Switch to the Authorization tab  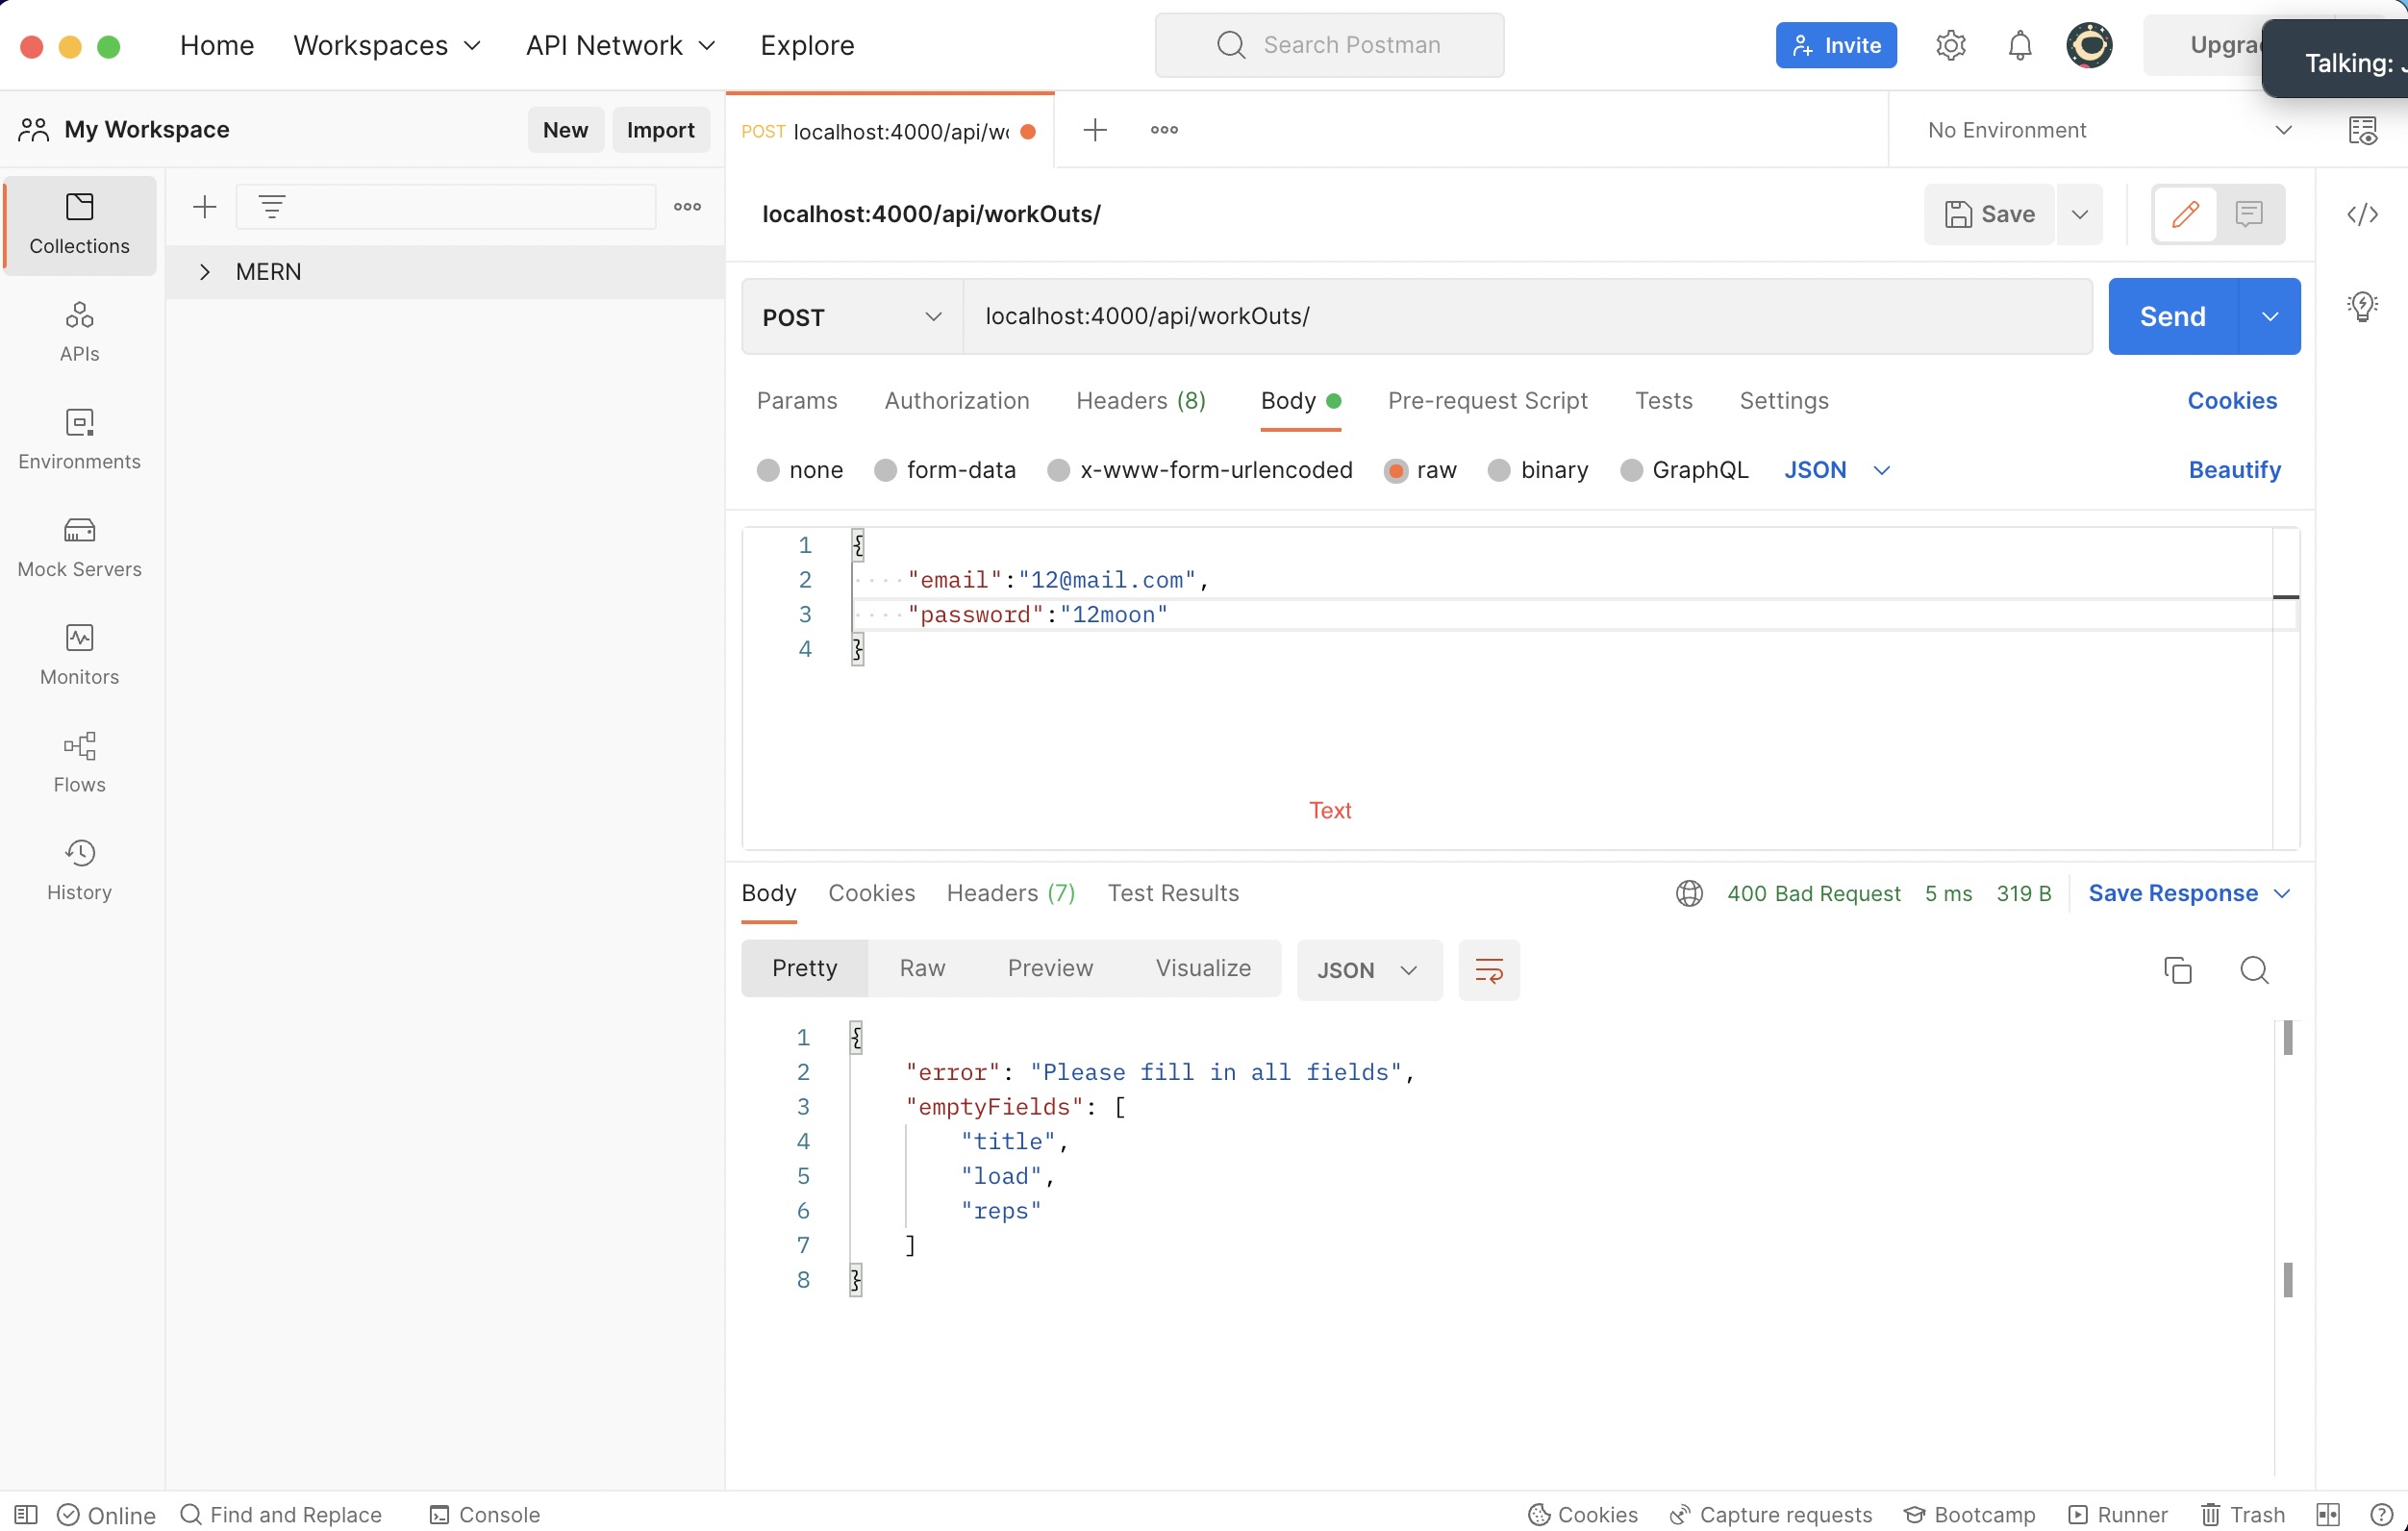(956, 401)
